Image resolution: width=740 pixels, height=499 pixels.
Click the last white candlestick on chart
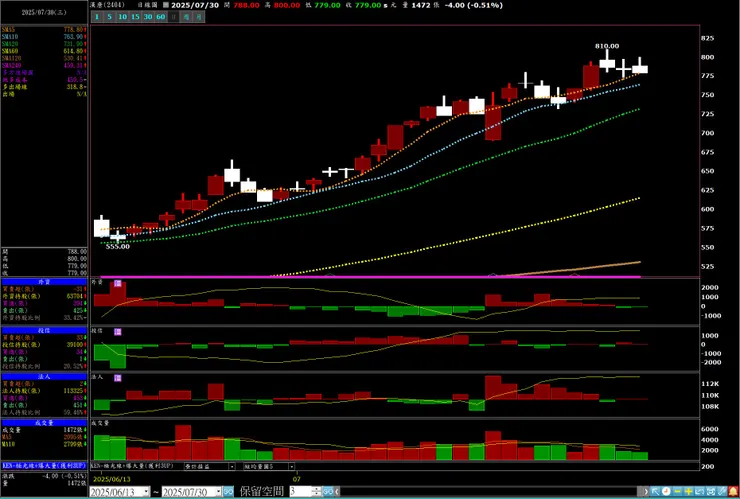click(x=640, y=69)
